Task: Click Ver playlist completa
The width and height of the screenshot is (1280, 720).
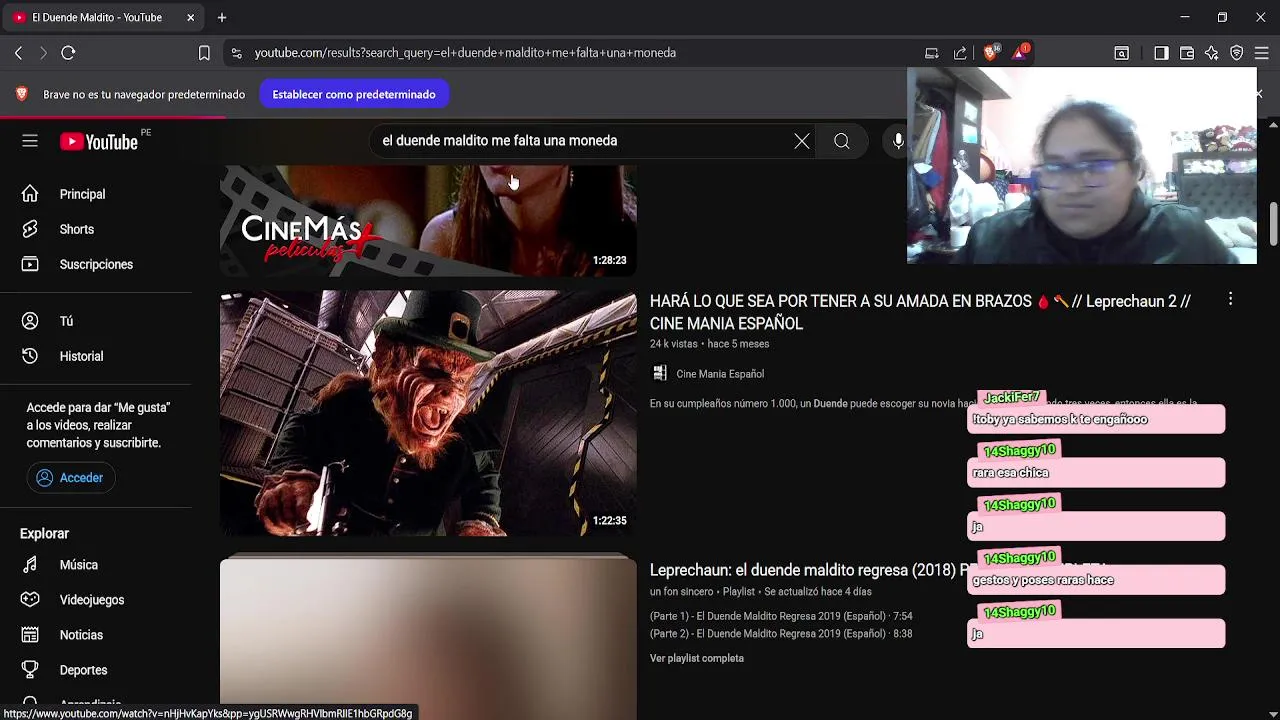Action: point(697,658)
